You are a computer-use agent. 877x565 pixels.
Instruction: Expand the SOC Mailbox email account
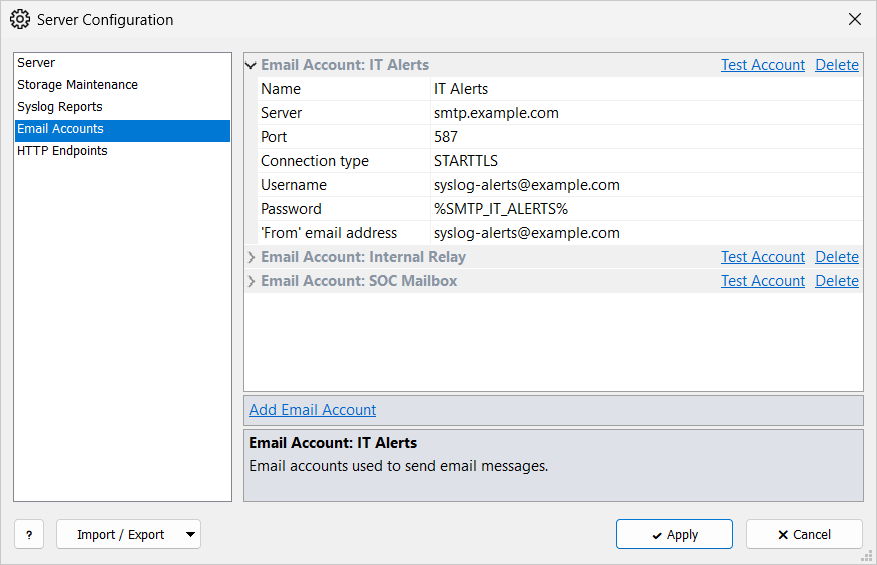(251, 281)
